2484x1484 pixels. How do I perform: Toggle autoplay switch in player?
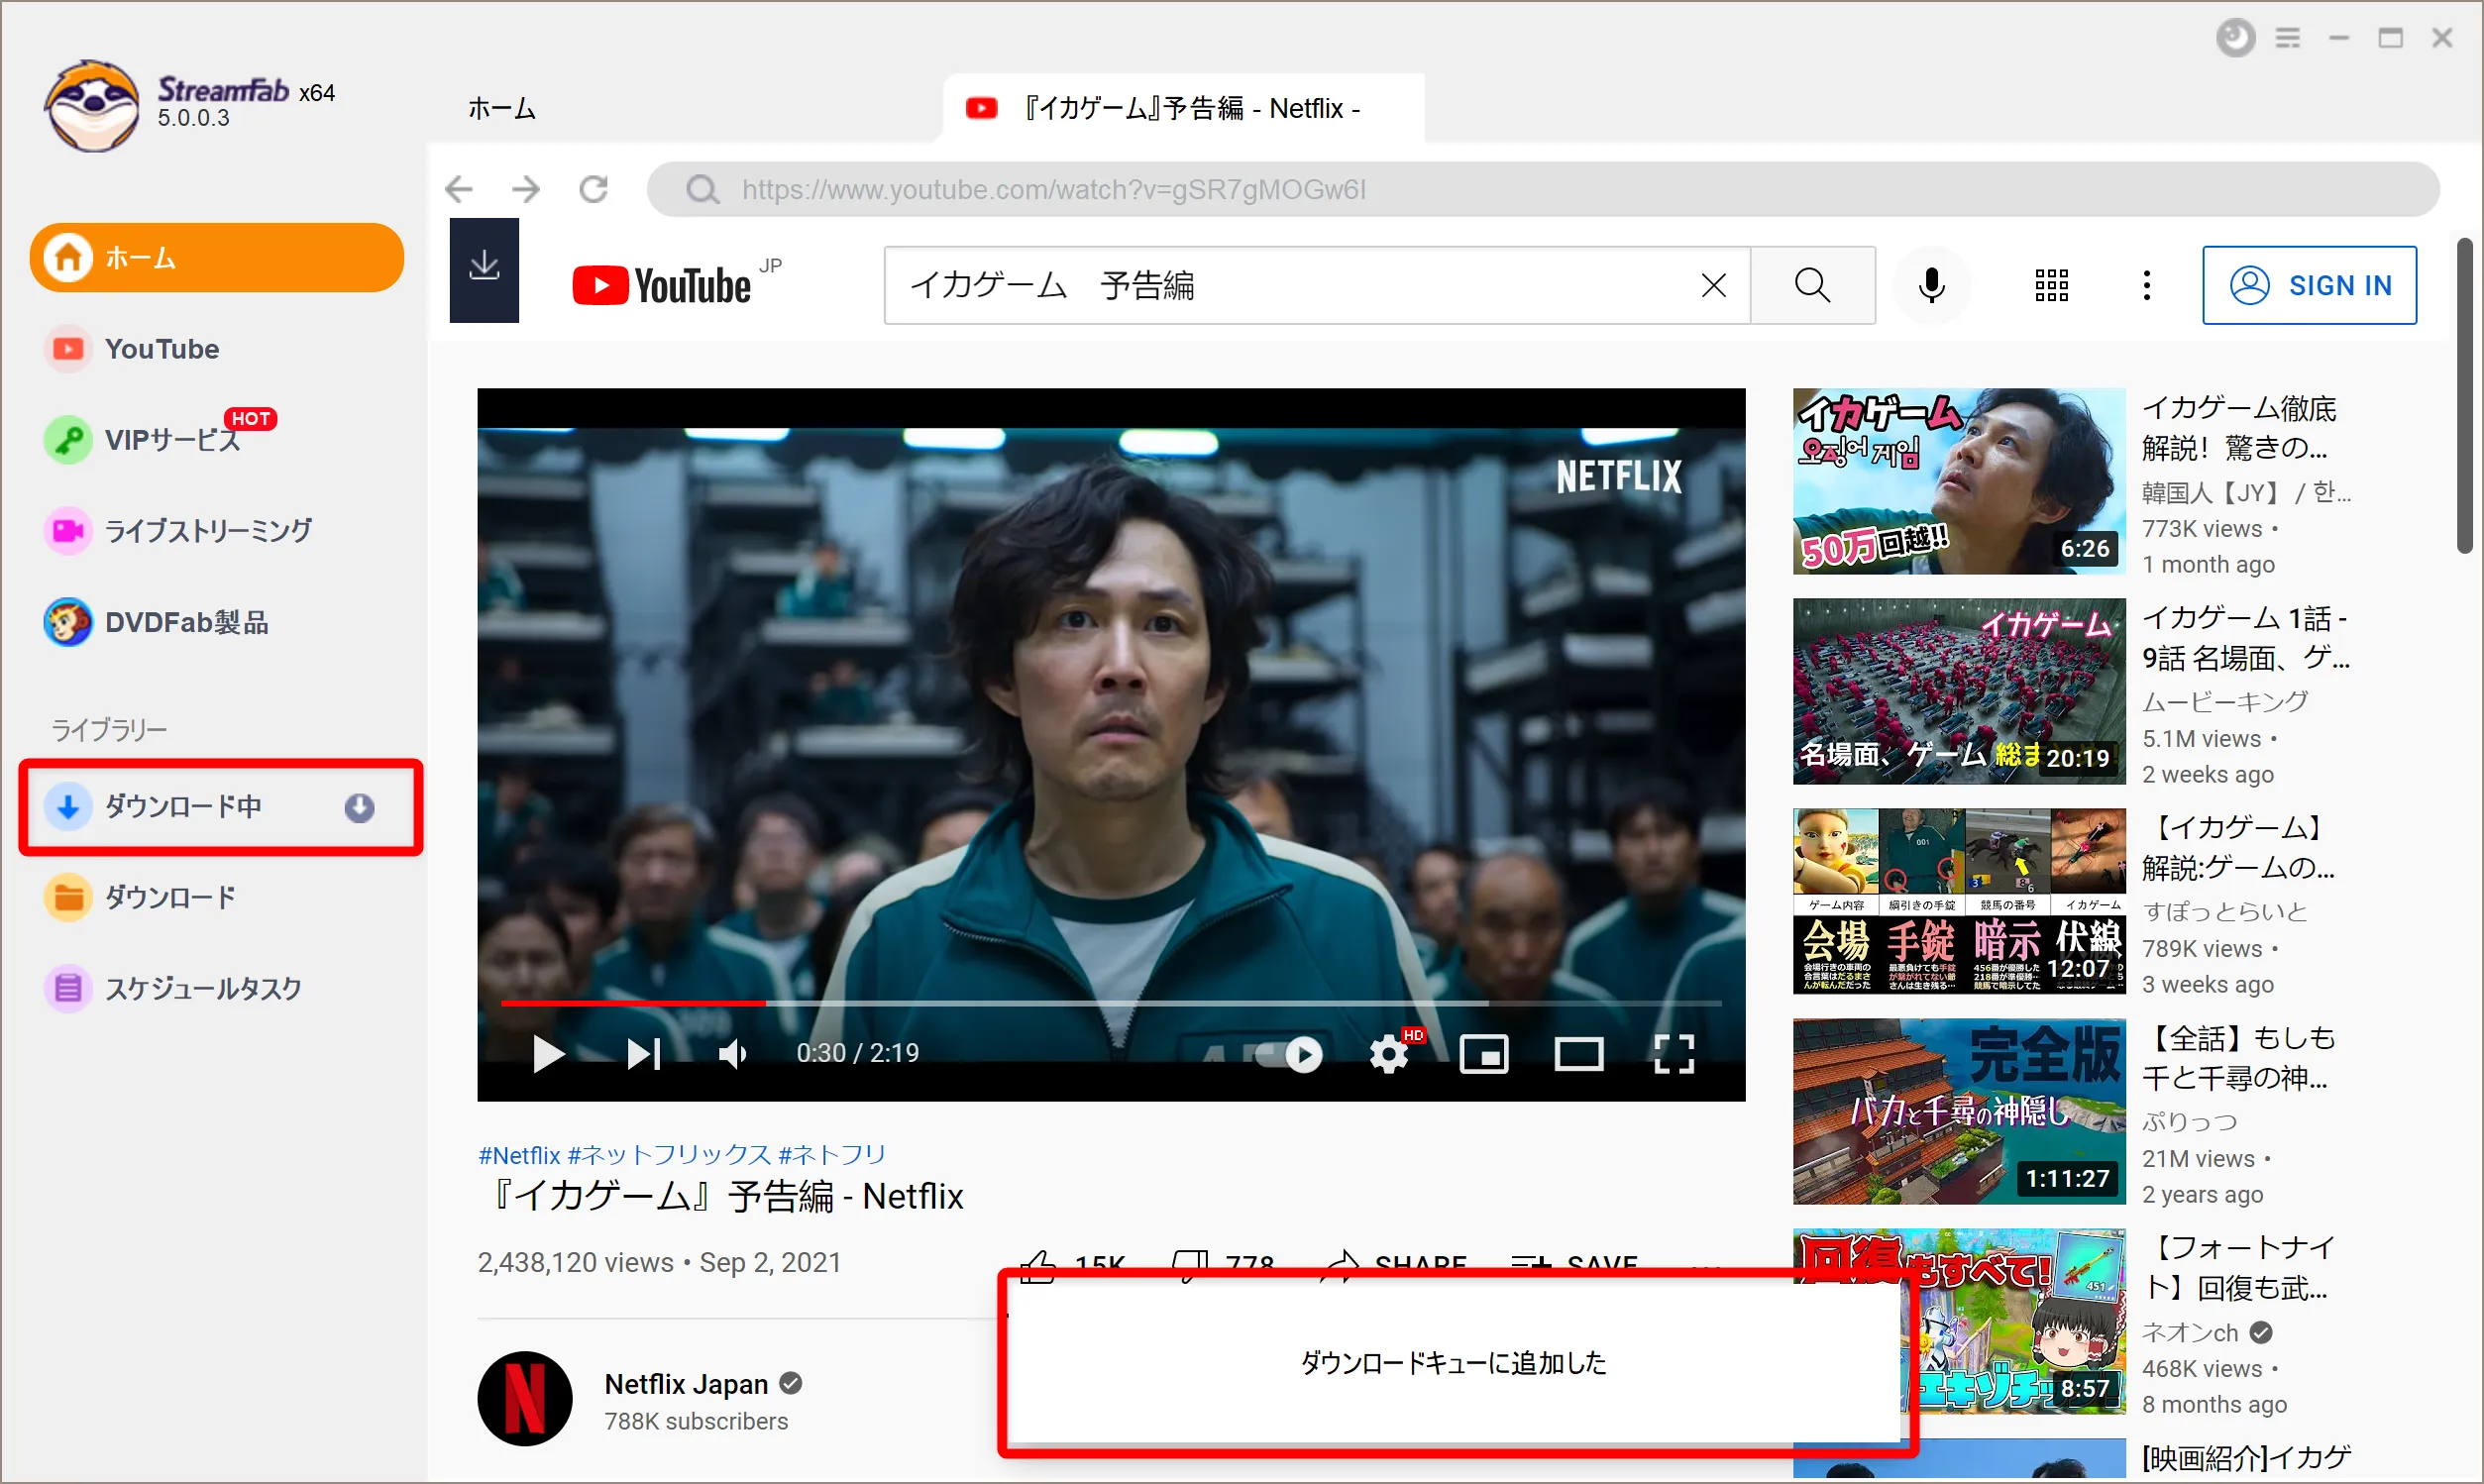1289,1054
